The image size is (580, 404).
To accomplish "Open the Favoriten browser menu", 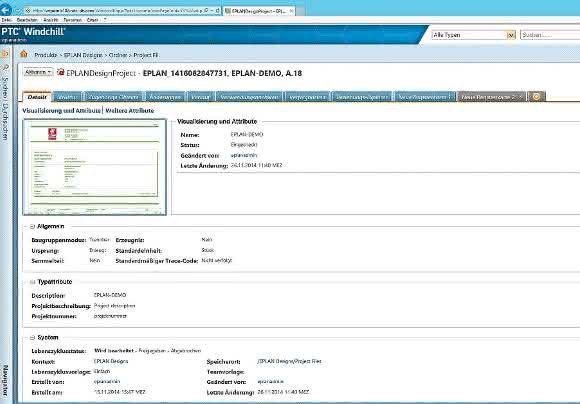I will point(72,20).
